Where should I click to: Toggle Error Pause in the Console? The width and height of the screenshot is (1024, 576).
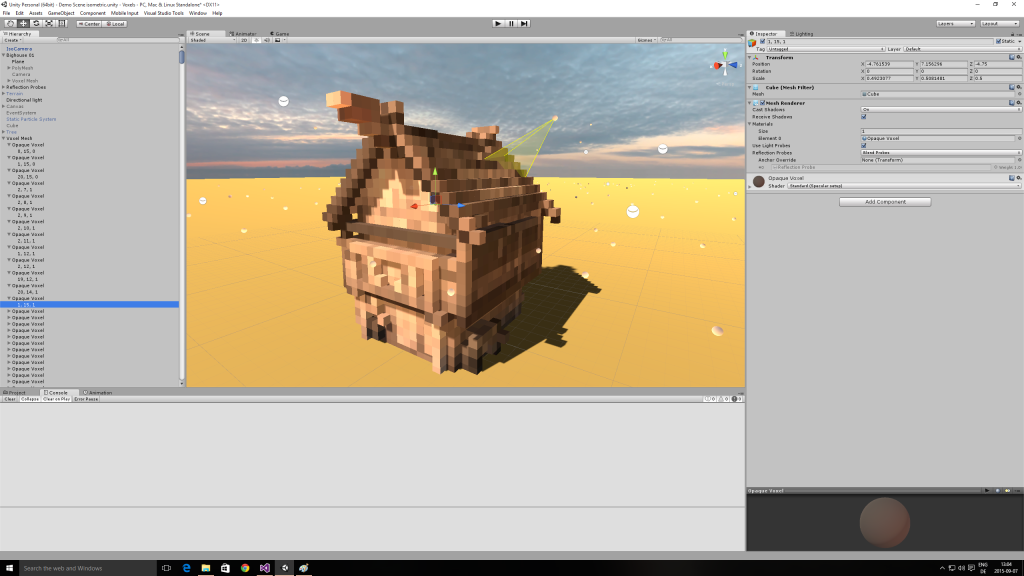pyautogui.click(x=86, y=399)
